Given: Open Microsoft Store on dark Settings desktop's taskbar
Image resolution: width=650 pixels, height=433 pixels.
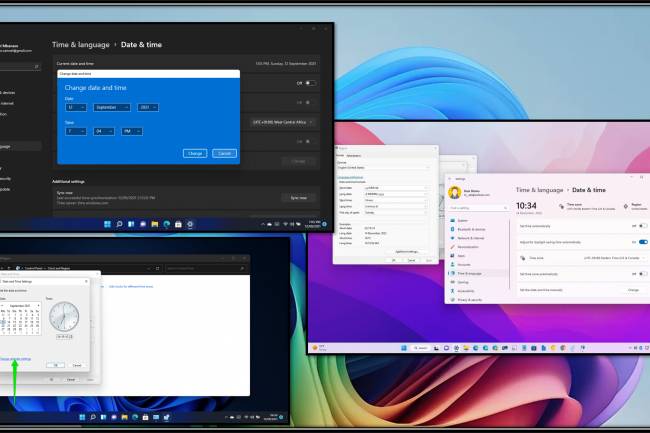Looking at the screenshot, I should tap(178, 224).
